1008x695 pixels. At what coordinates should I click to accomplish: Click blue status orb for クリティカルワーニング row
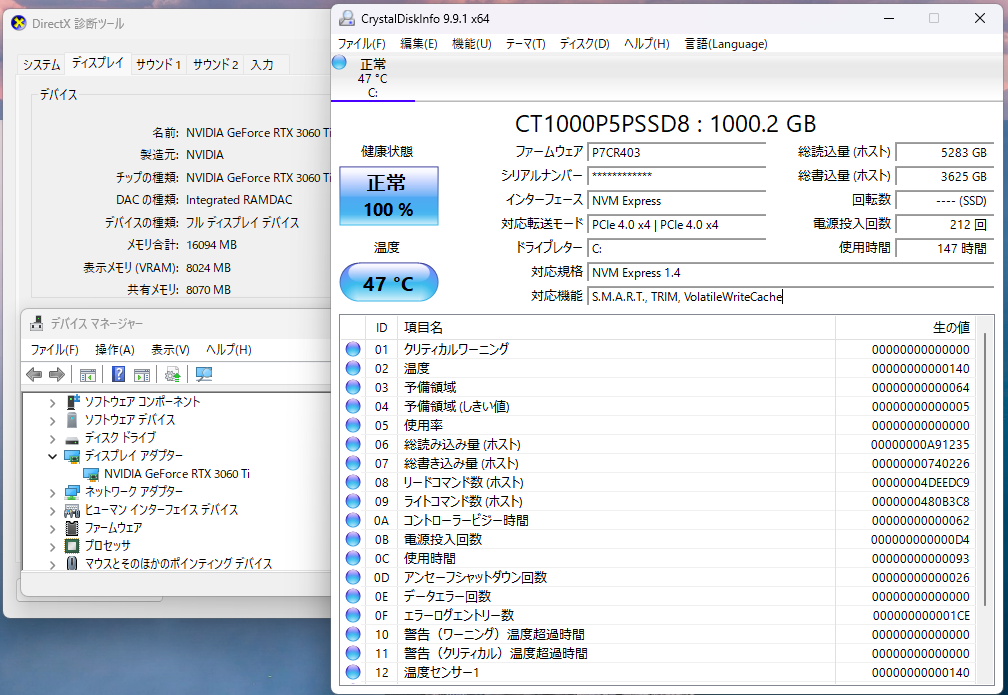pyautogui.click(x=353, y=349)
